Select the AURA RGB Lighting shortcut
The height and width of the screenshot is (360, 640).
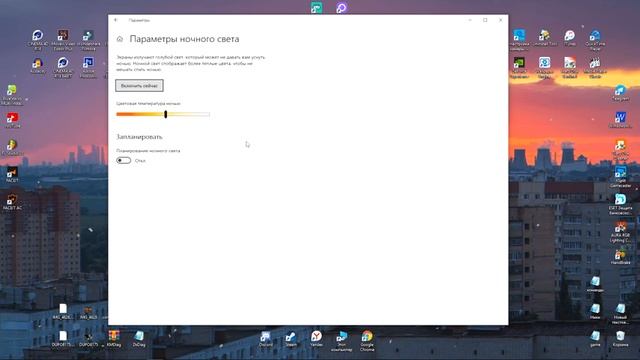[x=620, y=232]
